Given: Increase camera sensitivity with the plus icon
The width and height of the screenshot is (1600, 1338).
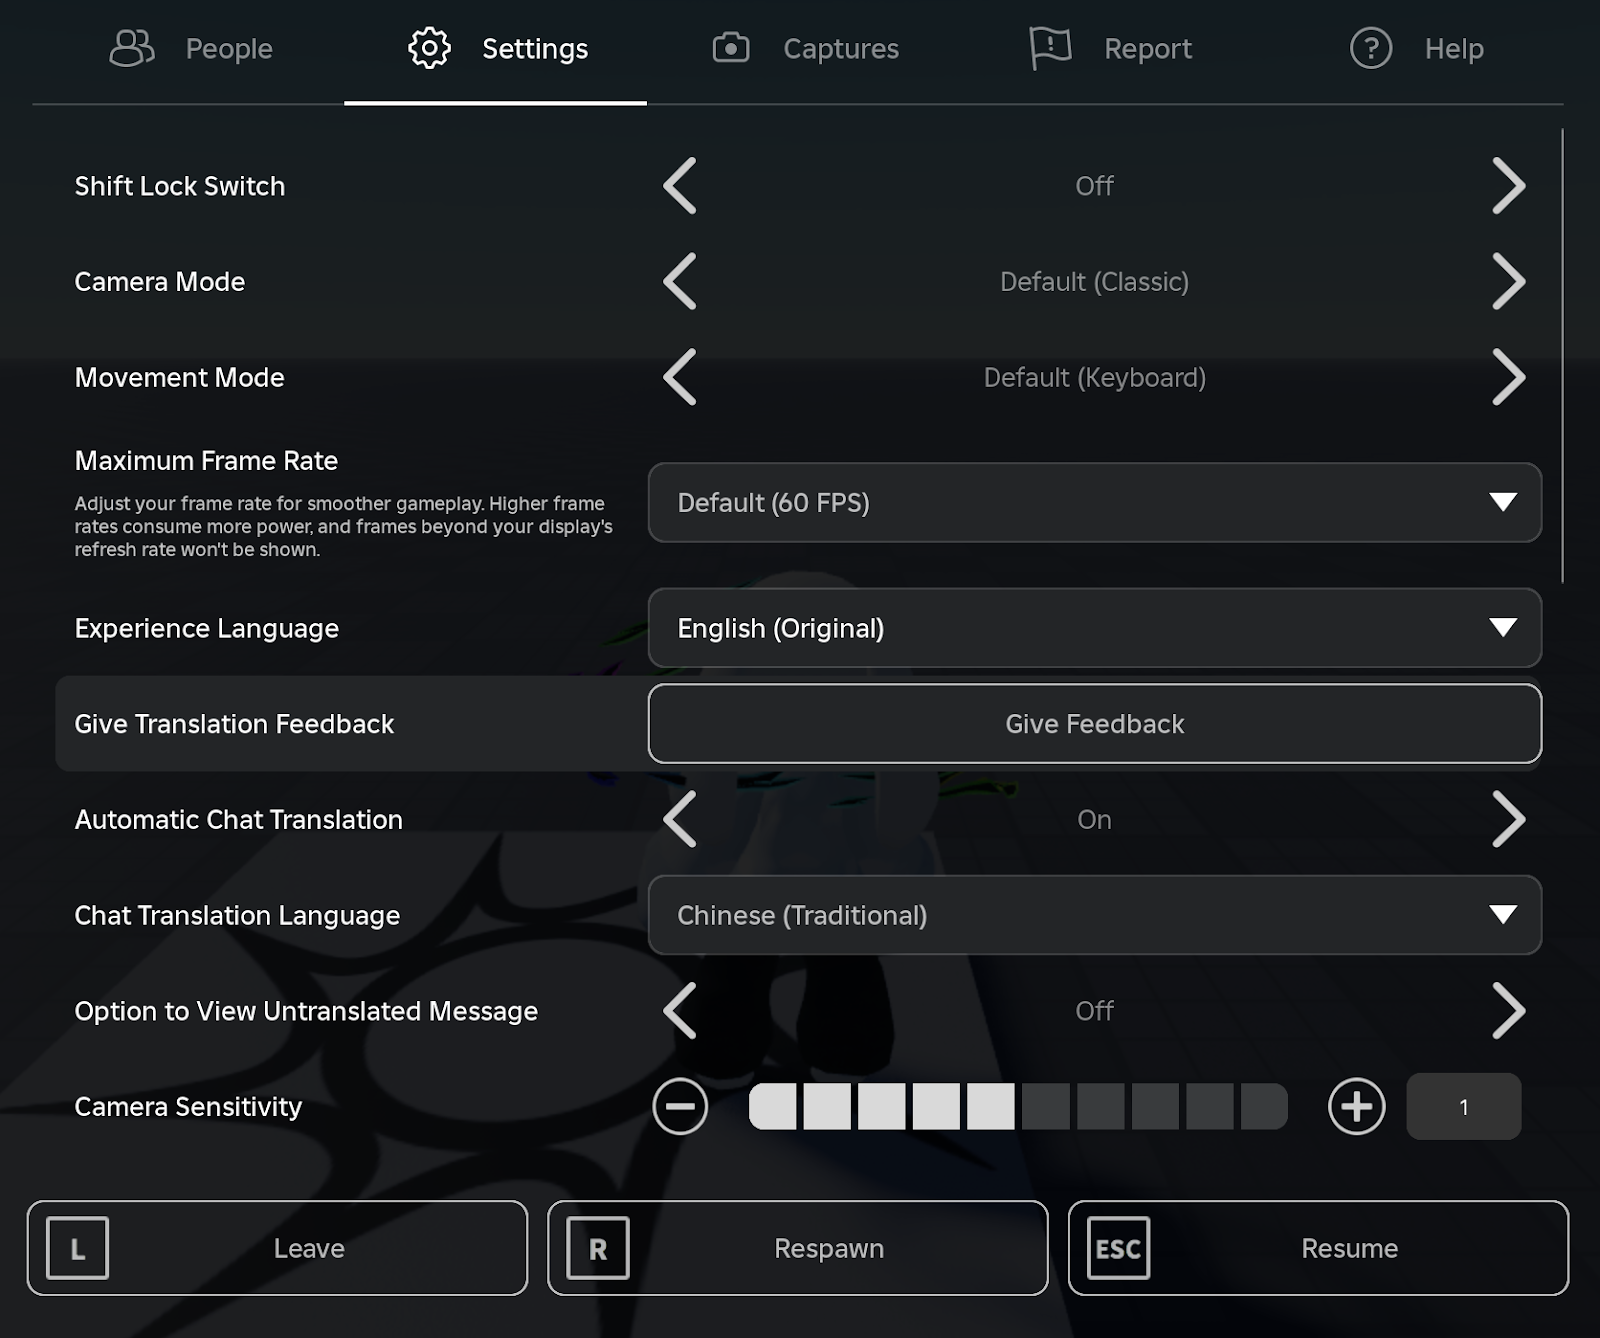Looking at the screenshot, I should (1356, 1106).
